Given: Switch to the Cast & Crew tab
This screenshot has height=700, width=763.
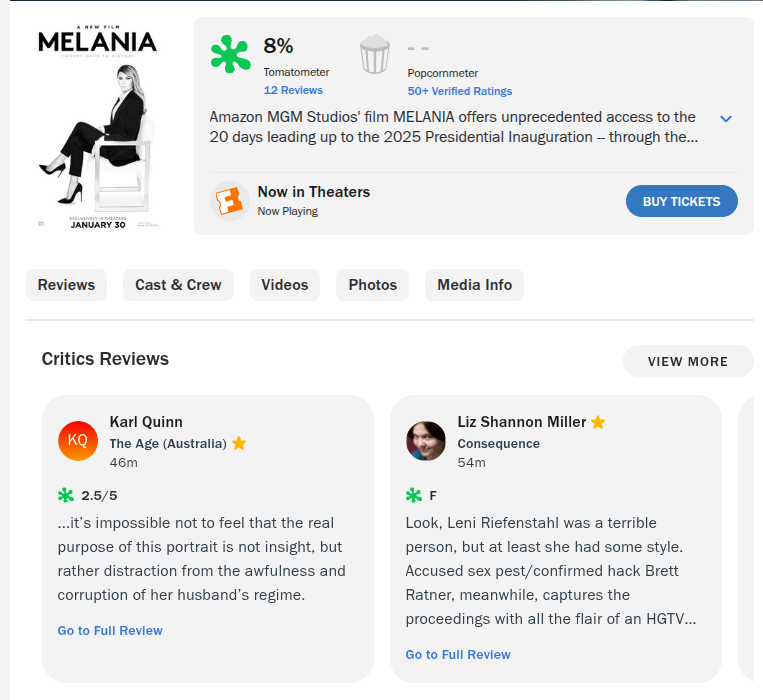Looking at the screenshot, I should point(178,285).
